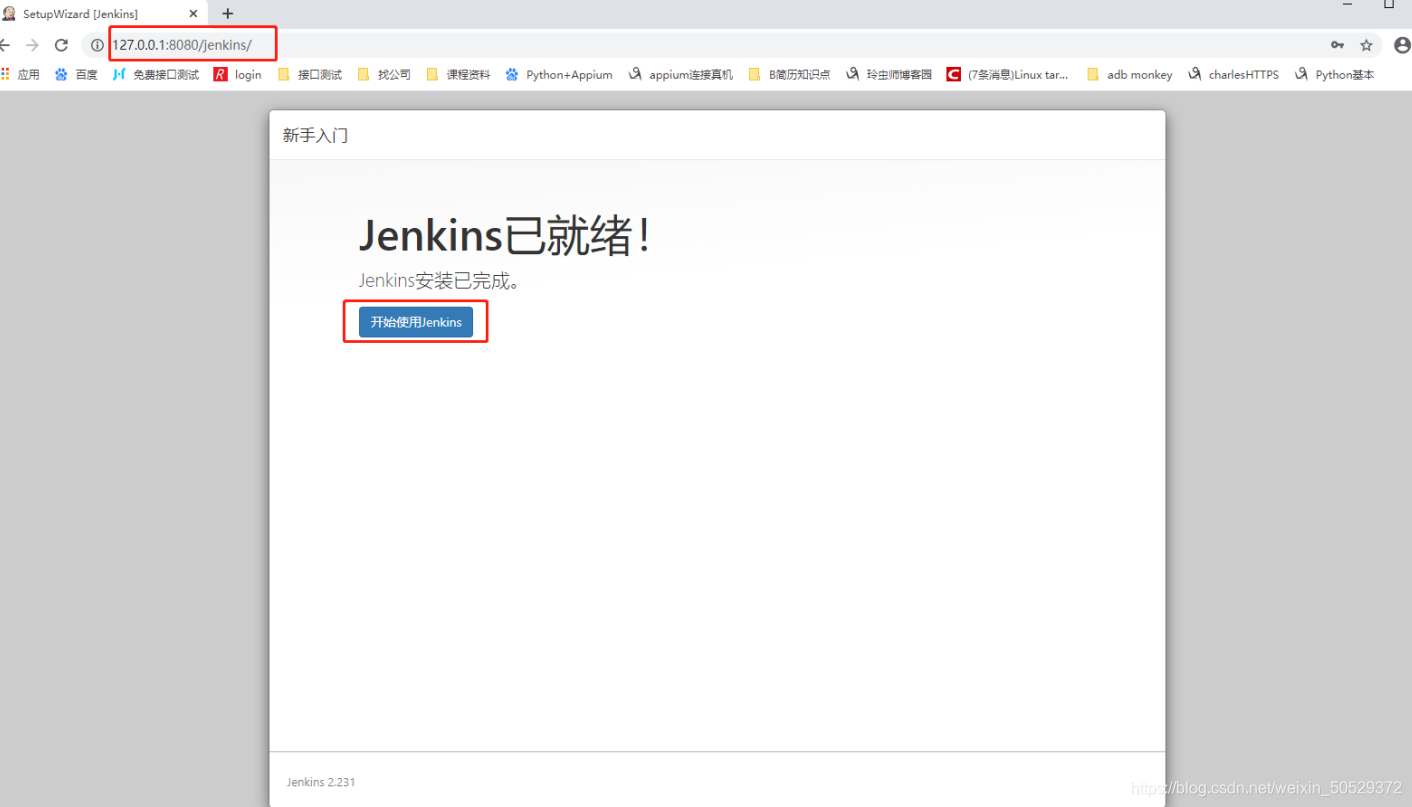This screenshot has height=807, width=1412.
Task: Open the 找公司 bookmark folder
Action: click(384, 74)
